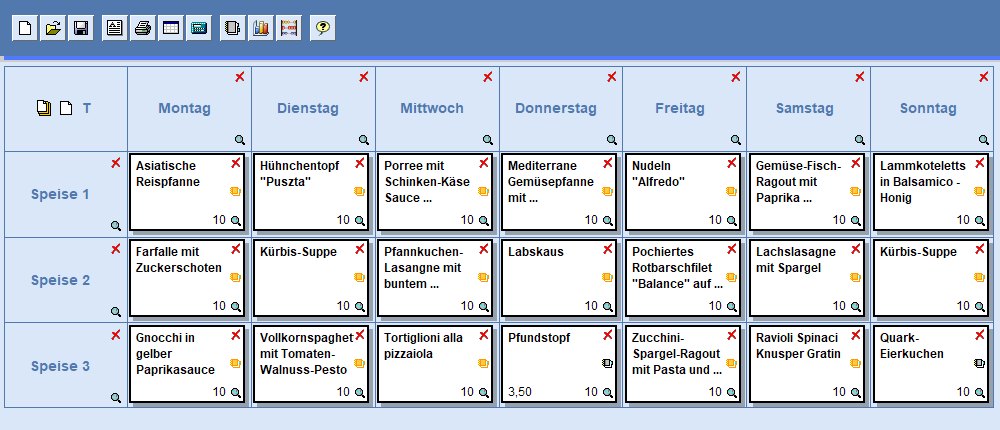Click the copy pages icon in corner cell
Viewport: 1000px width, 430px height.
[44, 108]
